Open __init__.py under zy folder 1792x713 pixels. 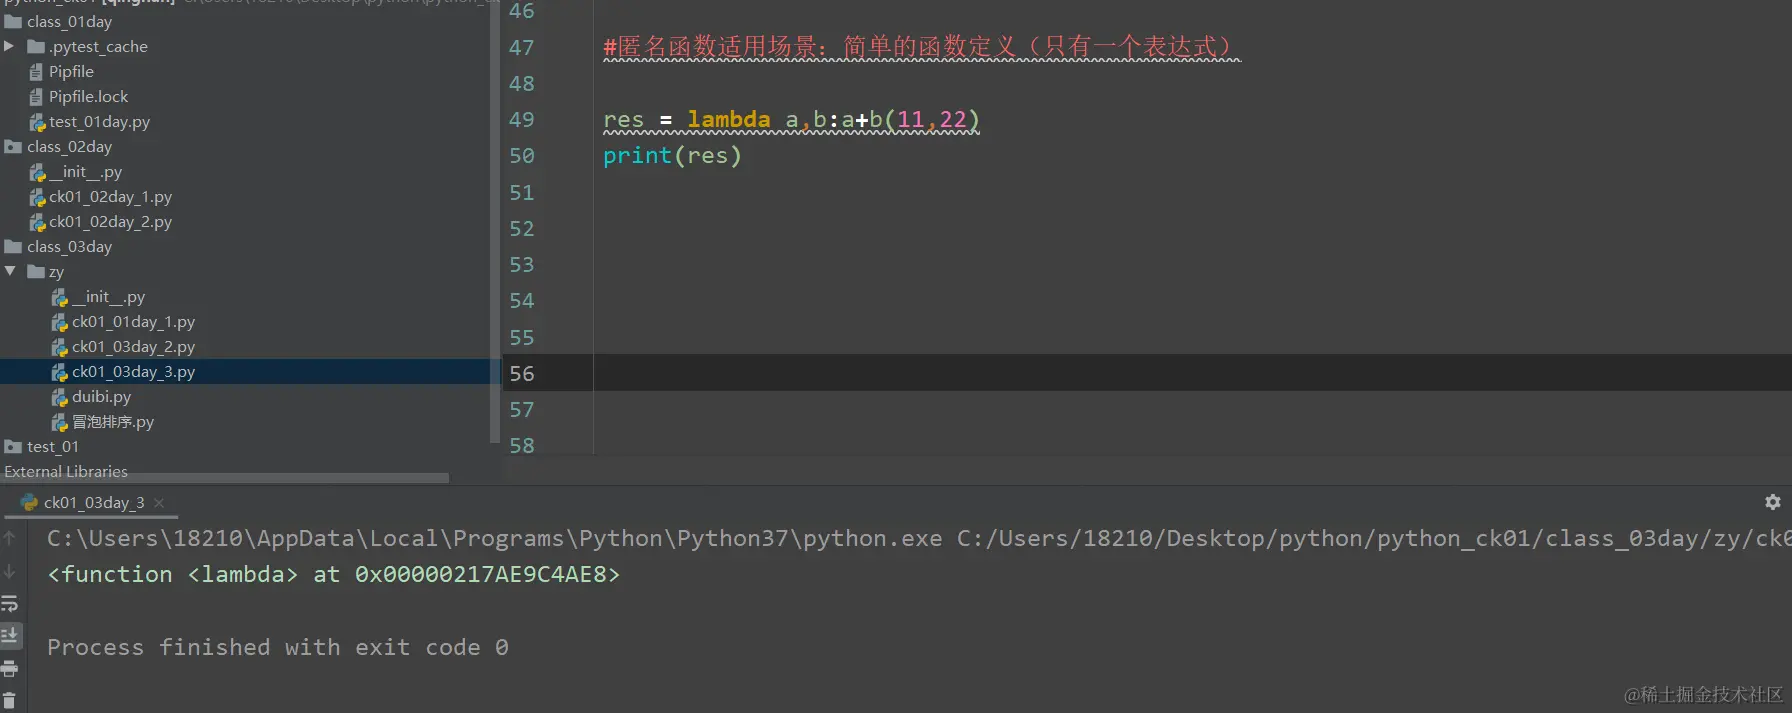tap(98, 296)
